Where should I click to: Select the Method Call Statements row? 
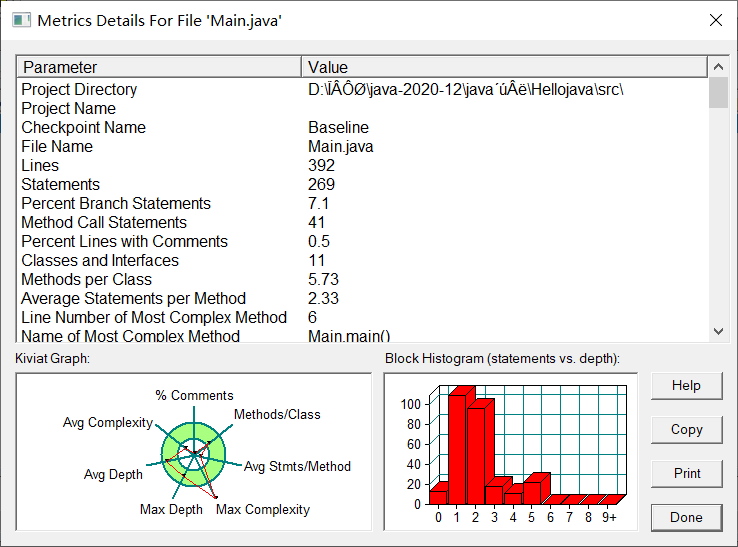[x=362, y=222]
